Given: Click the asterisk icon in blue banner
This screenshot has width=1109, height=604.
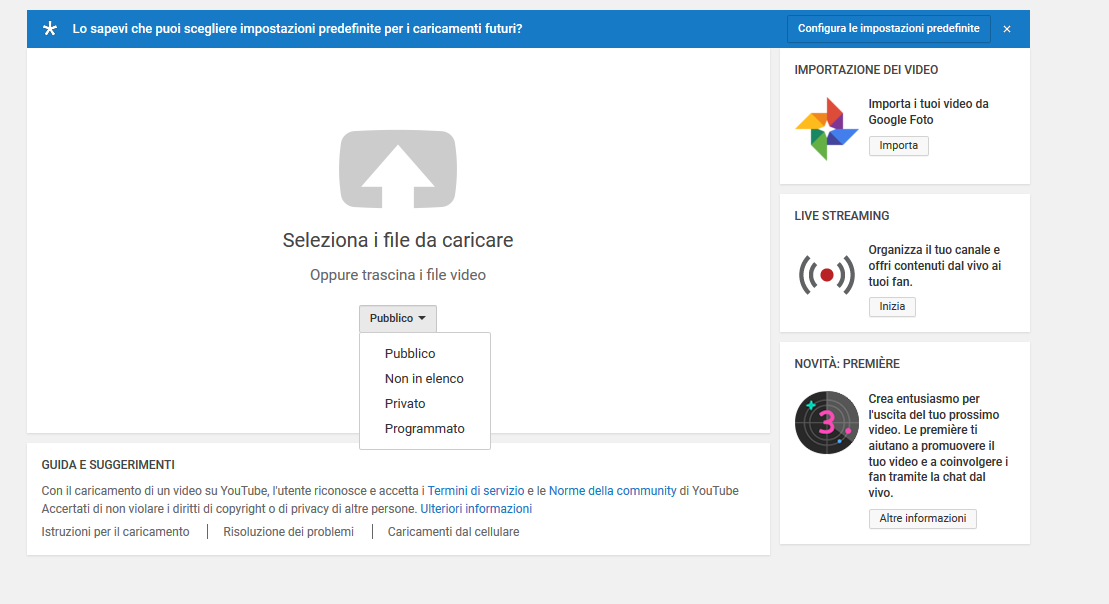Looking at the screenshot, I should [x=50, y=29].
